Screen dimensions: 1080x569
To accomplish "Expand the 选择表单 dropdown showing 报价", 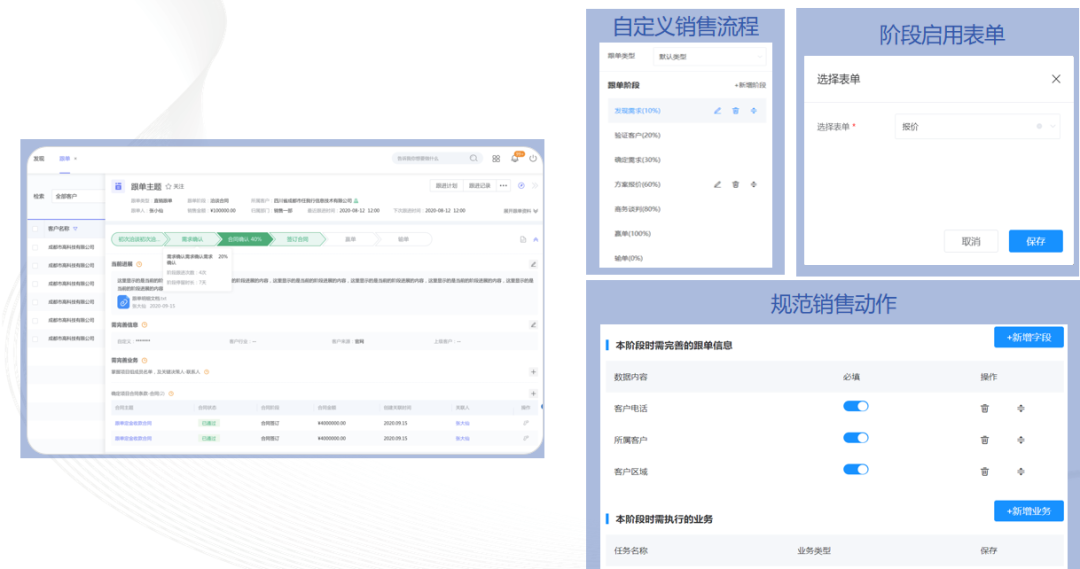I will coord(975,127).
